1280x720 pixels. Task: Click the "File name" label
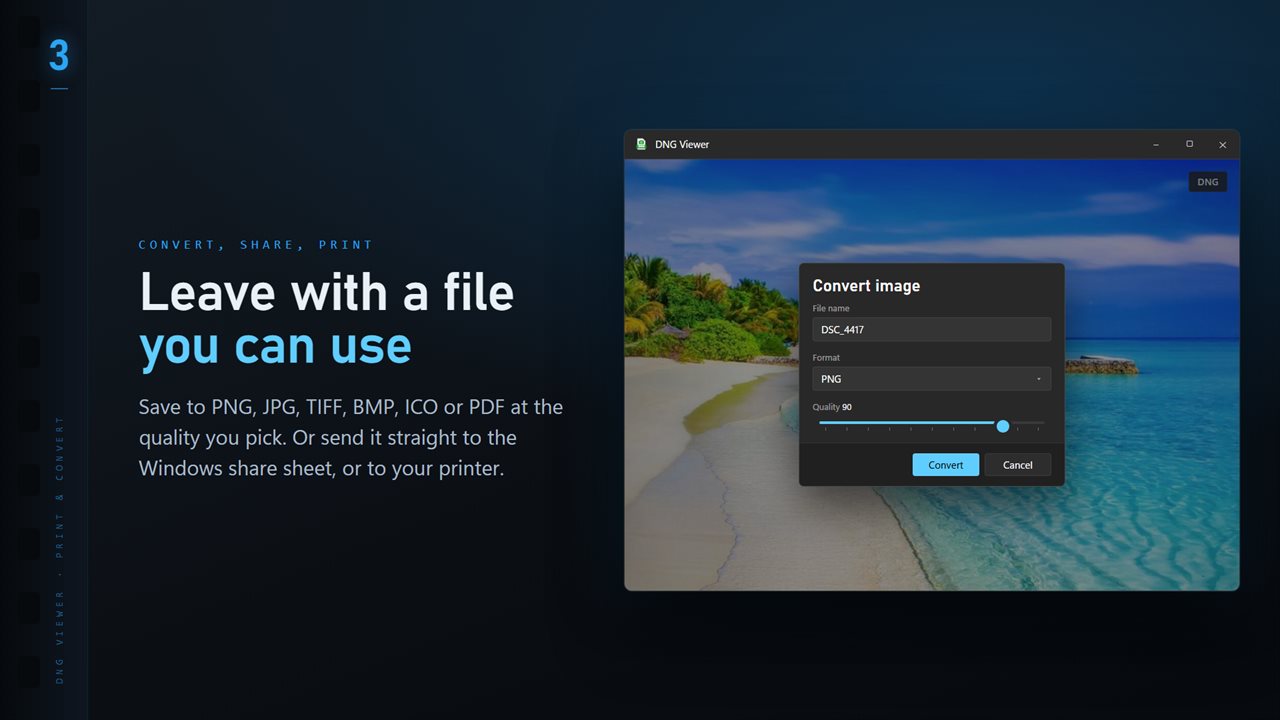pyautogui.click(x=831, y=308)
